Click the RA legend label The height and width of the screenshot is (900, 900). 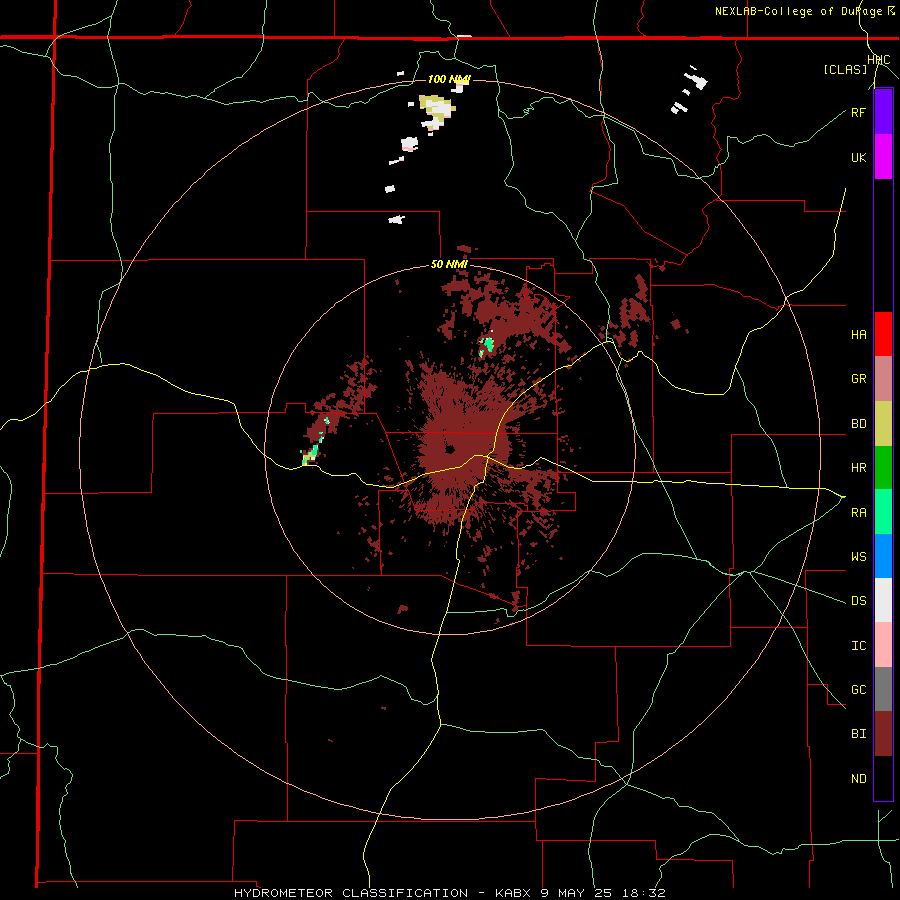point(859,513)
